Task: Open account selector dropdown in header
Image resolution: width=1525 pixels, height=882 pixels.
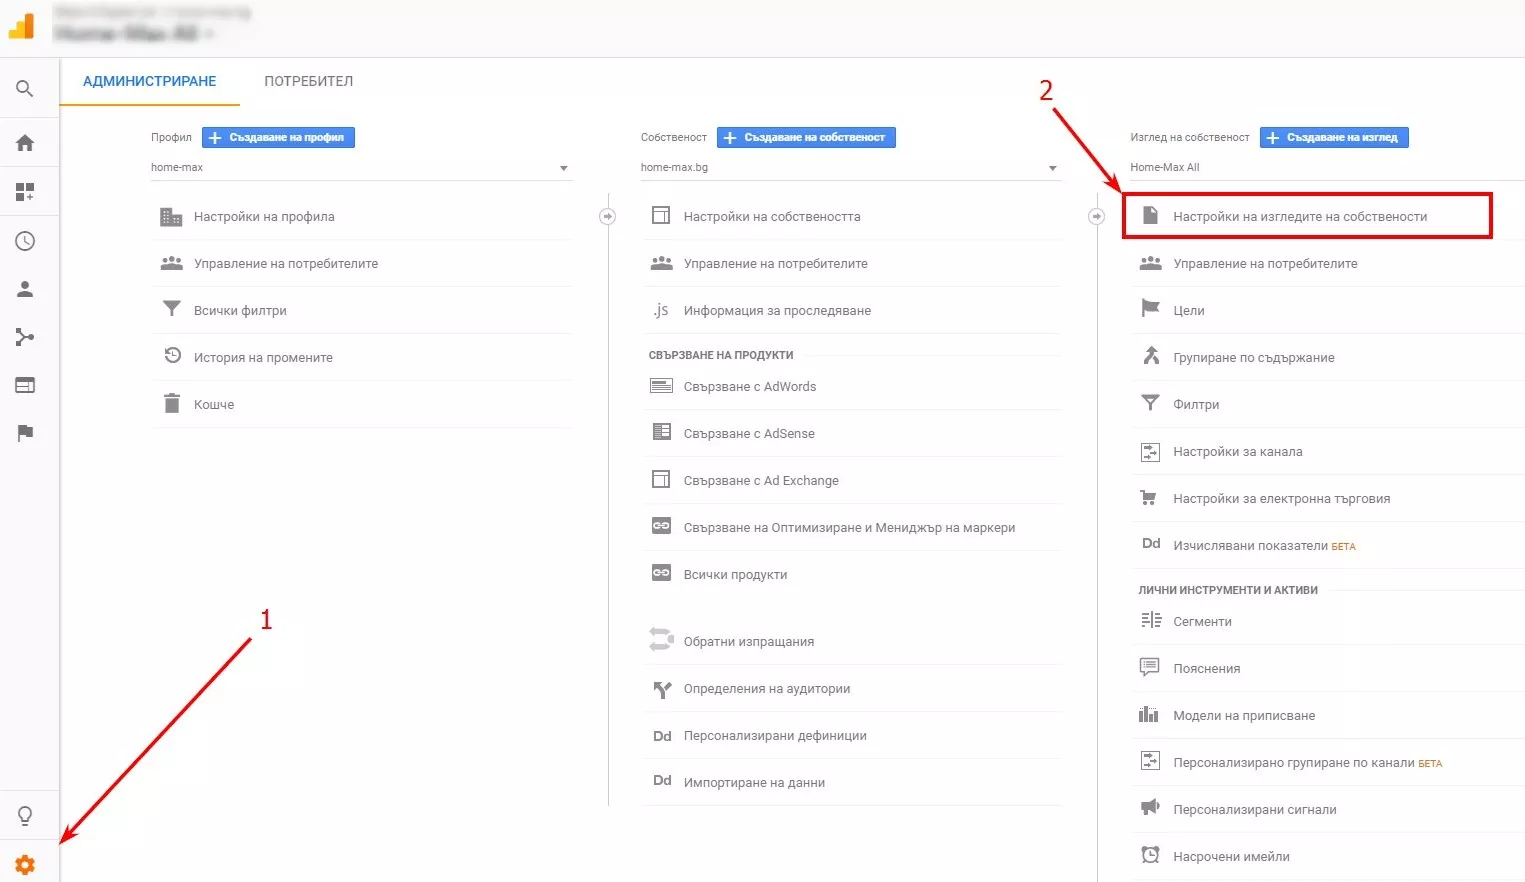Action: click(134, 33)
